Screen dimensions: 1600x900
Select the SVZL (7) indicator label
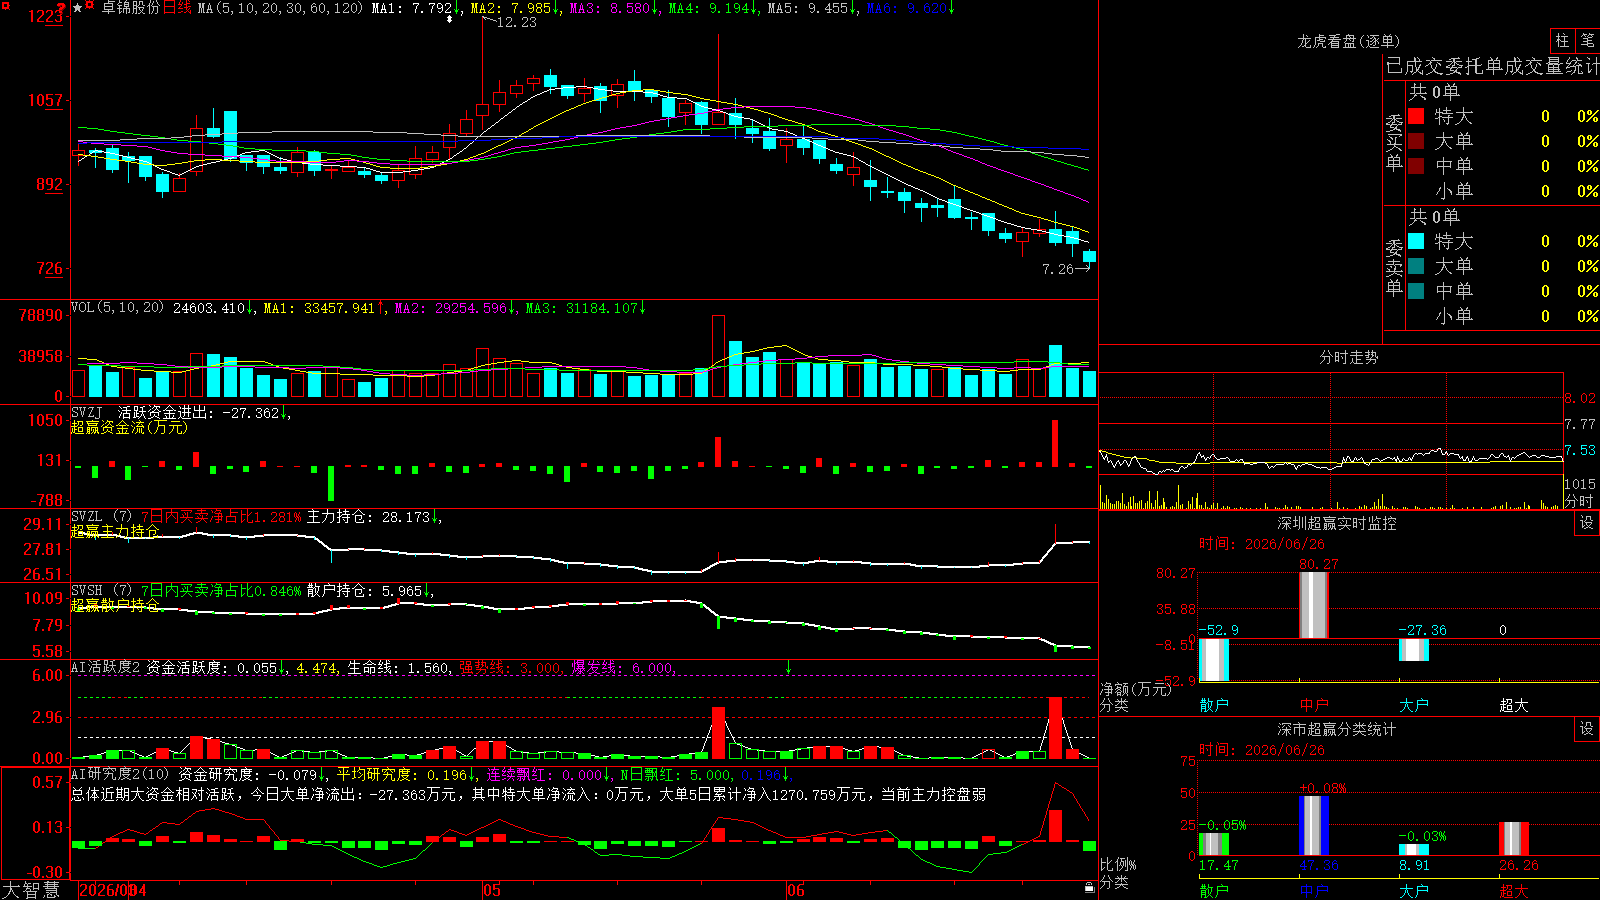coord(101,517)
